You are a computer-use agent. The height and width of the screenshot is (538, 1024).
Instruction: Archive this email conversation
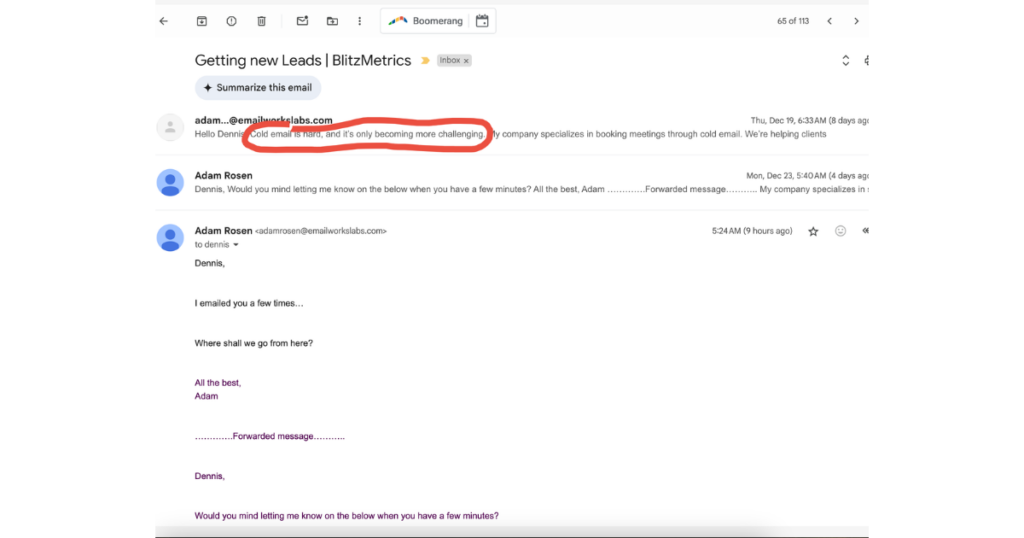tap(202, 21)
